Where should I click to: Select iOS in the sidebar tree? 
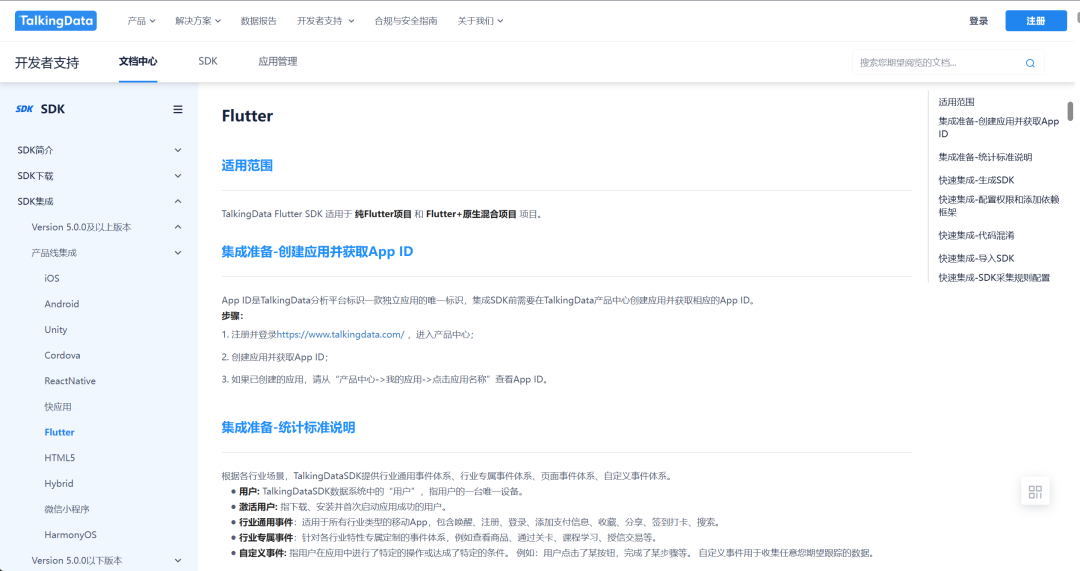(52, 278)
